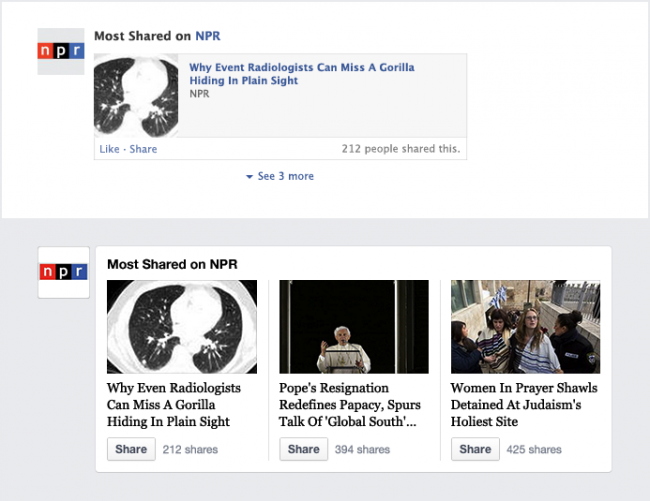
Task: Click the small NPR source label under the top headline
Action: coord(199,94)
